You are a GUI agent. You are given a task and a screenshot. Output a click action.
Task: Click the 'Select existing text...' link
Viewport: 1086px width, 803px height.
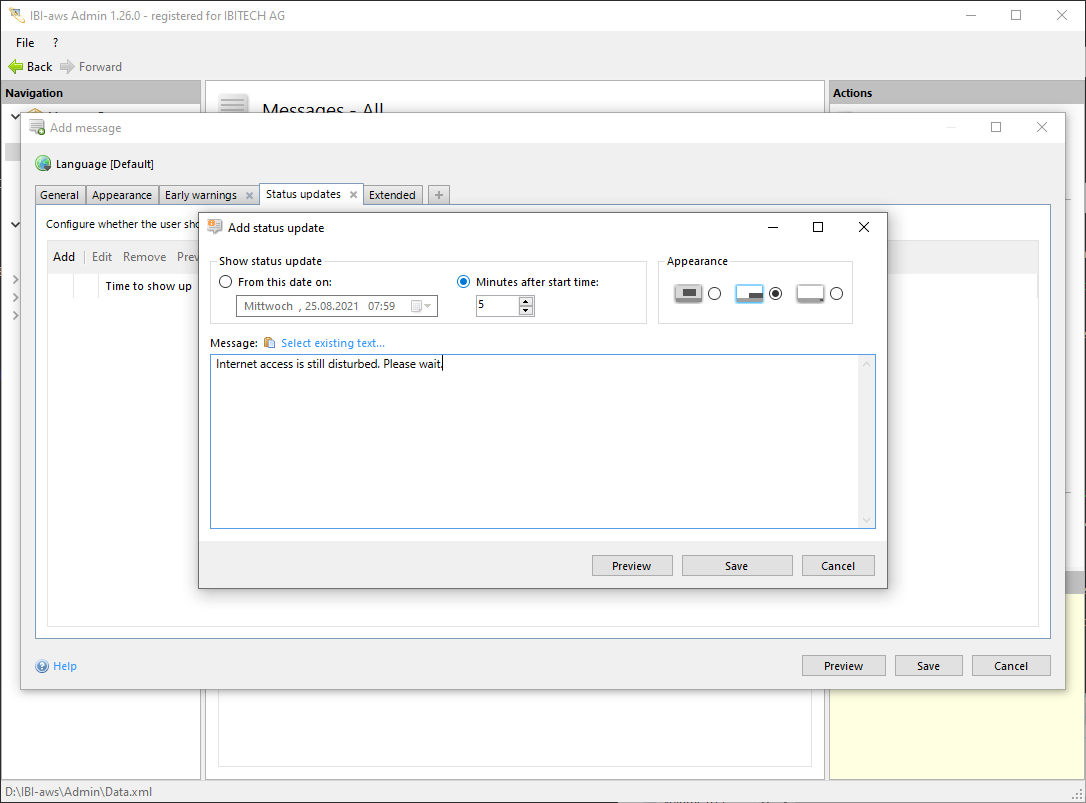333,343
